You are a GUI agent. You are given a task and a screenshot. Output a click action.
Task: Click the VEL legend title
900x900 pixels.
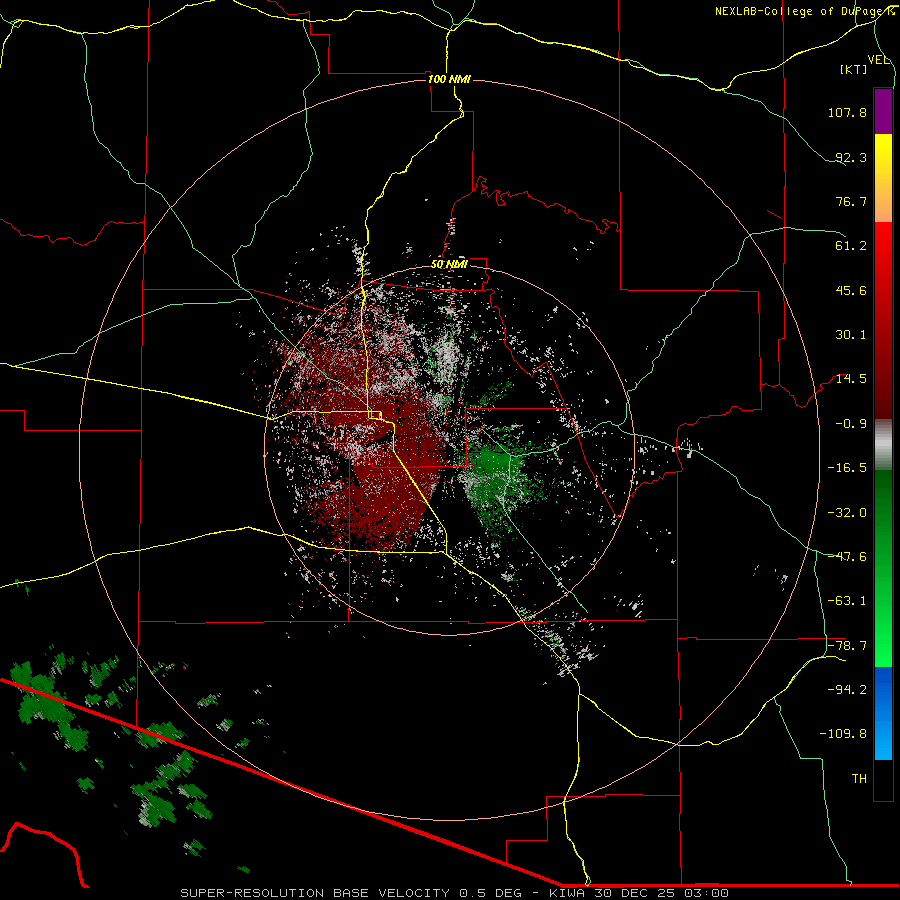(878, 59)
